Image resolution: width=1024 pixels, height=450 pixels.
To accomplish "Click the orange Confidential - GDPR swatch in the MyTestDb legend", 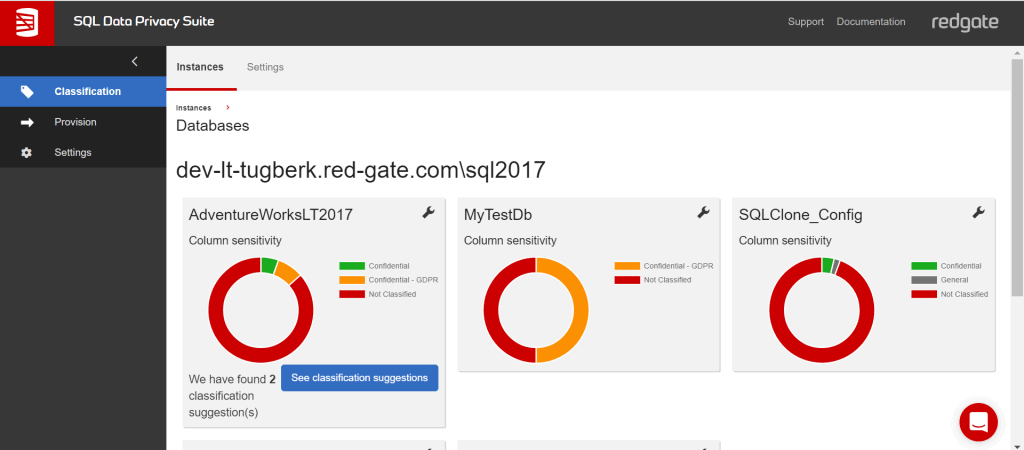I will tap(627, 266).
